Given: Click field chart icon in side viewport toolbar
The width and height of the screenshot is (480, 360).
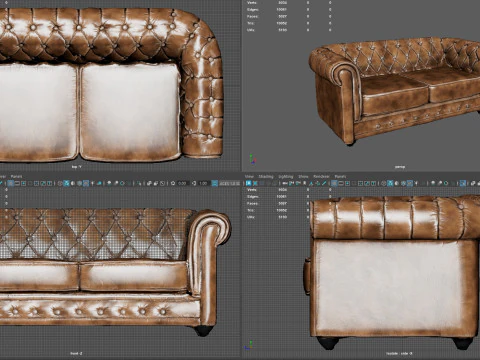Looking at the screenshot, I should [x=360, y=183].
